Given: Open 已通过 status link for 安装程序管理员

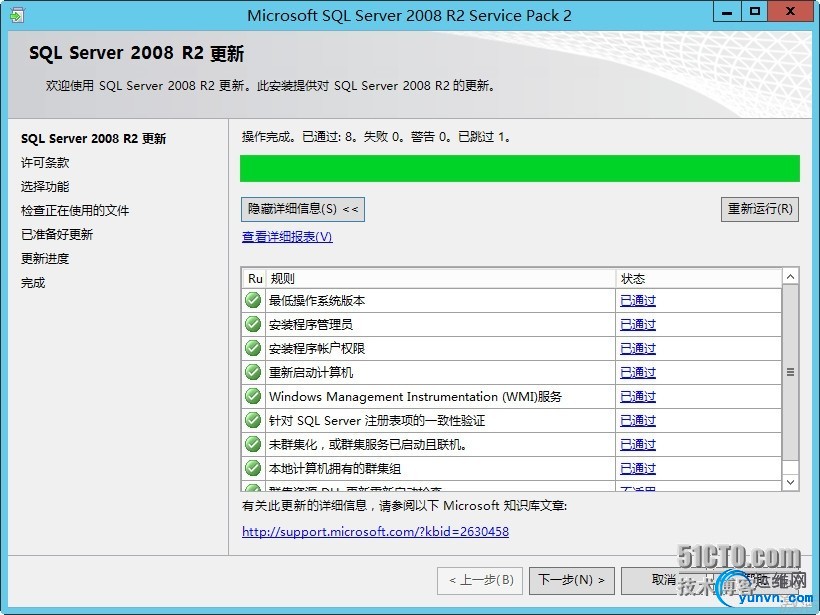Looking at the screenshot, I should pos(637,325).
